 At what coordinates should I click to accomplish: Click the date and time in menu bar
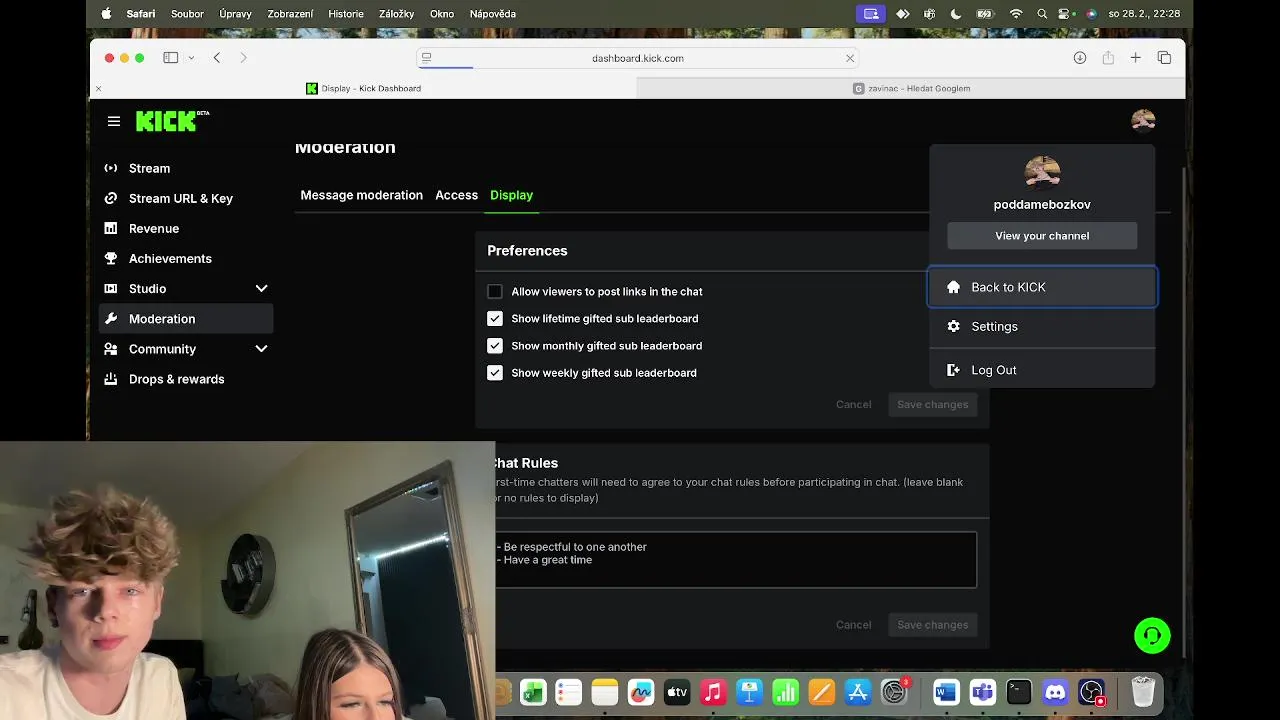[x=1144, y=14]
